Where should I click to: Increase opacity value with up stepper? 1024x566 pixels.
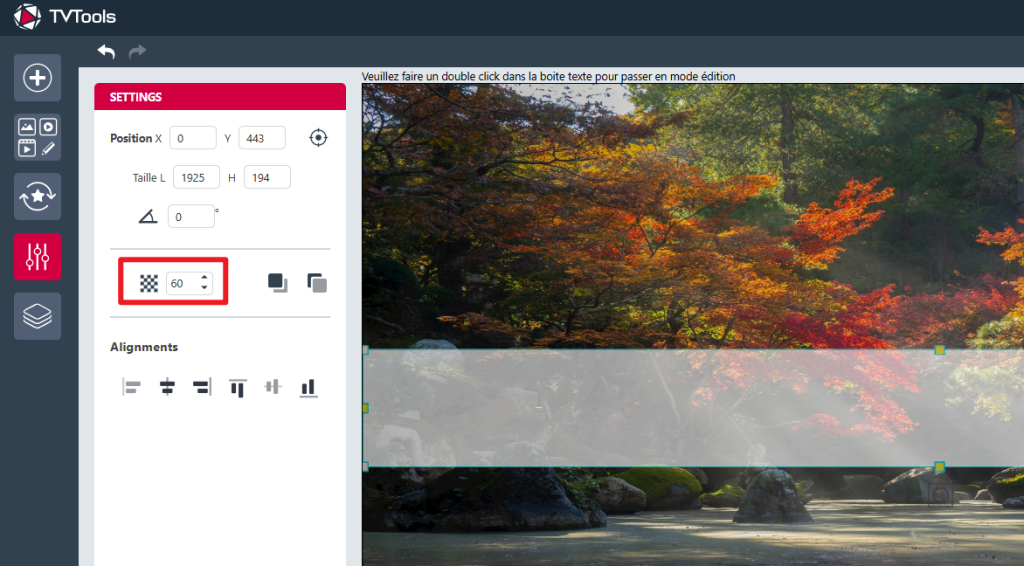tap(204, 278)
